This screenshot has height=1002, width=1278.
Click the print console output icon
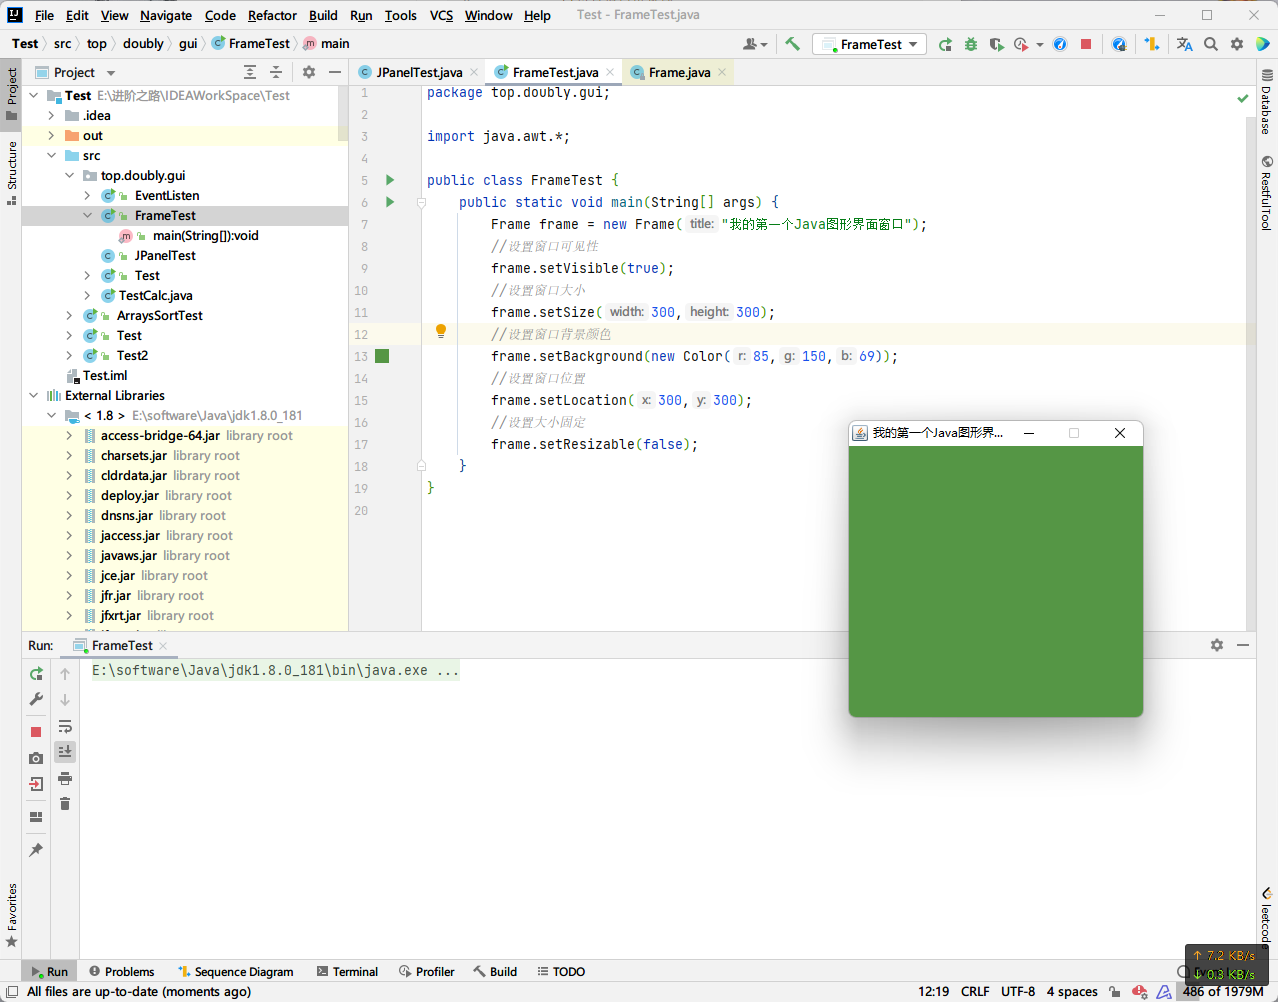tap(65, 778)
